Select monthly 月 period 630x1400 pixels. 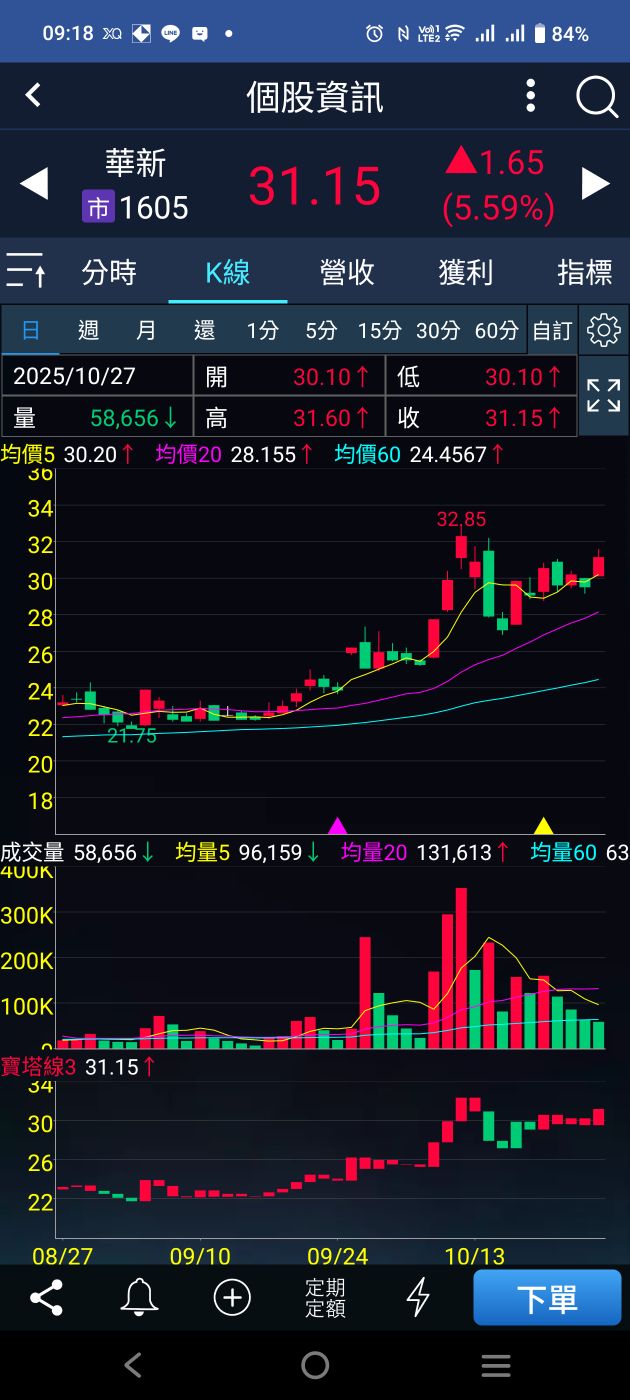[146, 330]
